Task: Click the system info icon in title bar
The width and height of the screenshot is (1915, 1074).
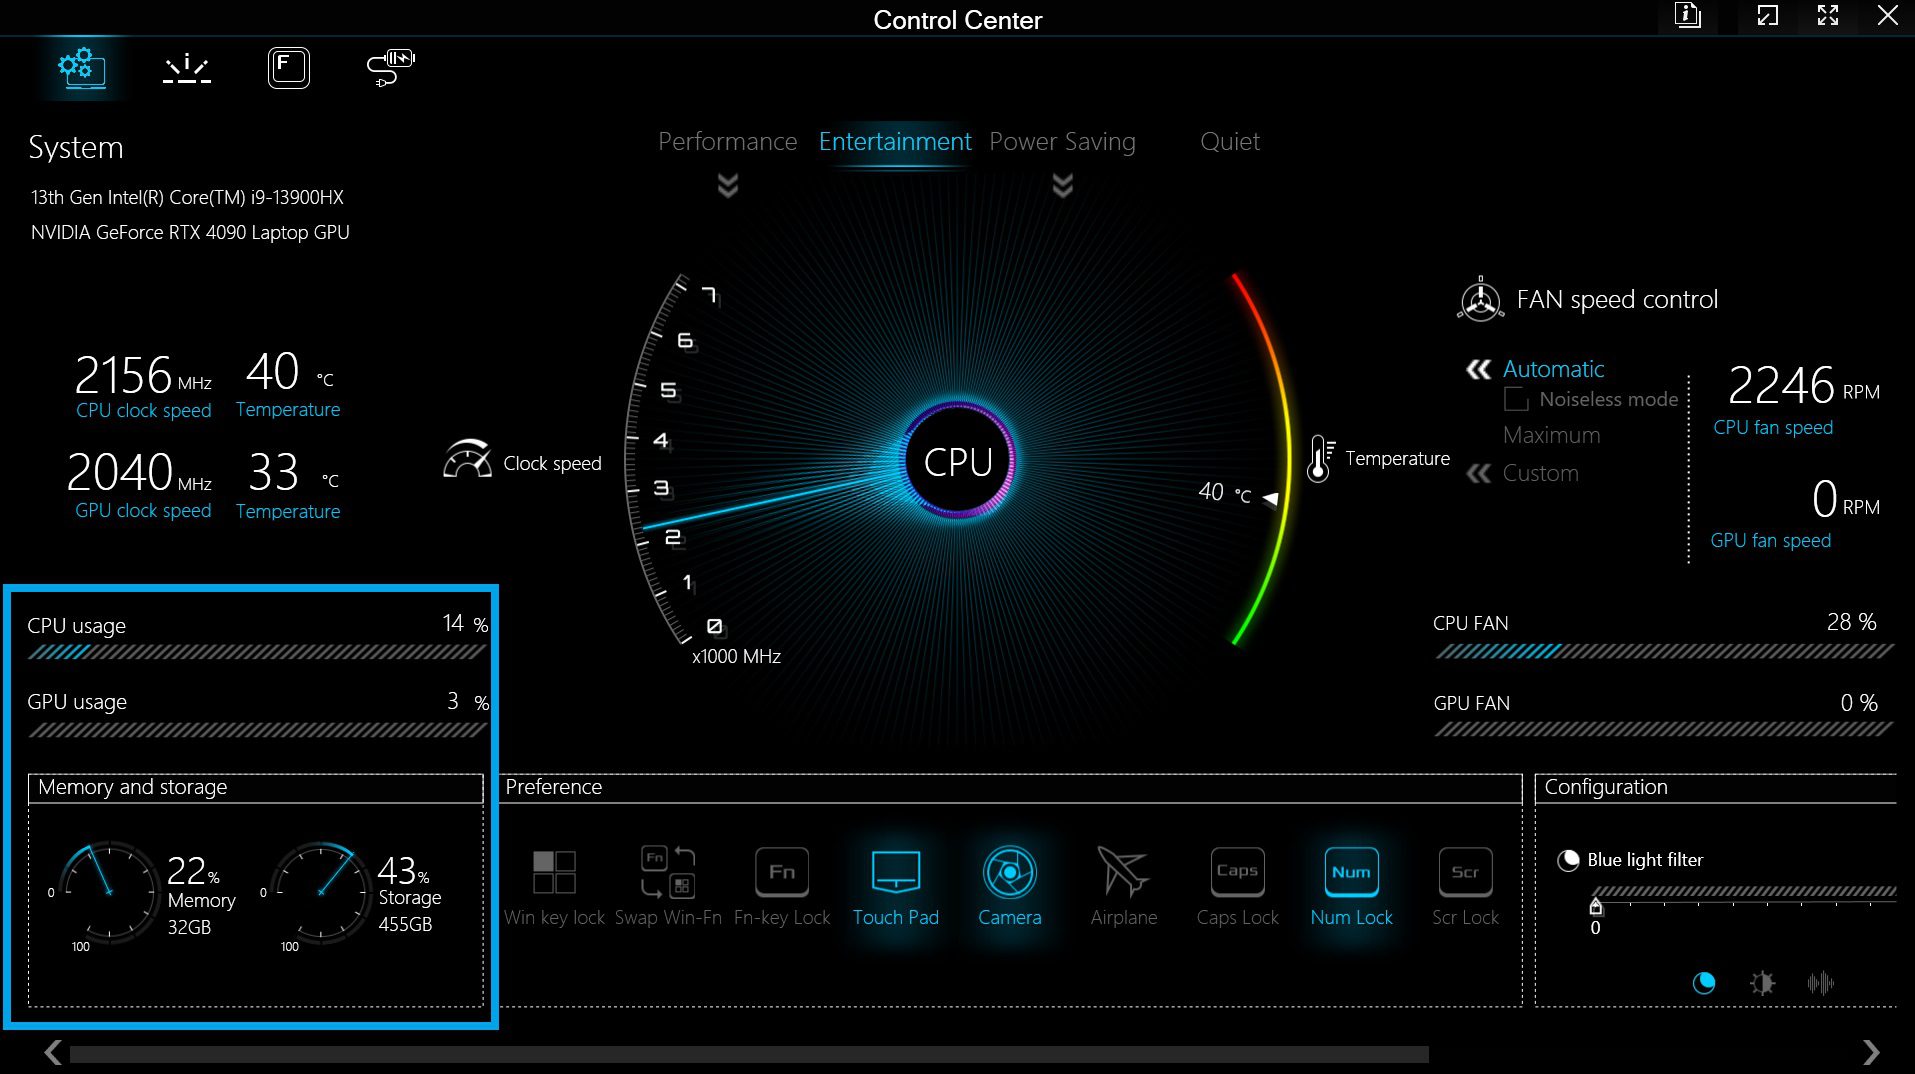Action: (x=1688, y=16)
